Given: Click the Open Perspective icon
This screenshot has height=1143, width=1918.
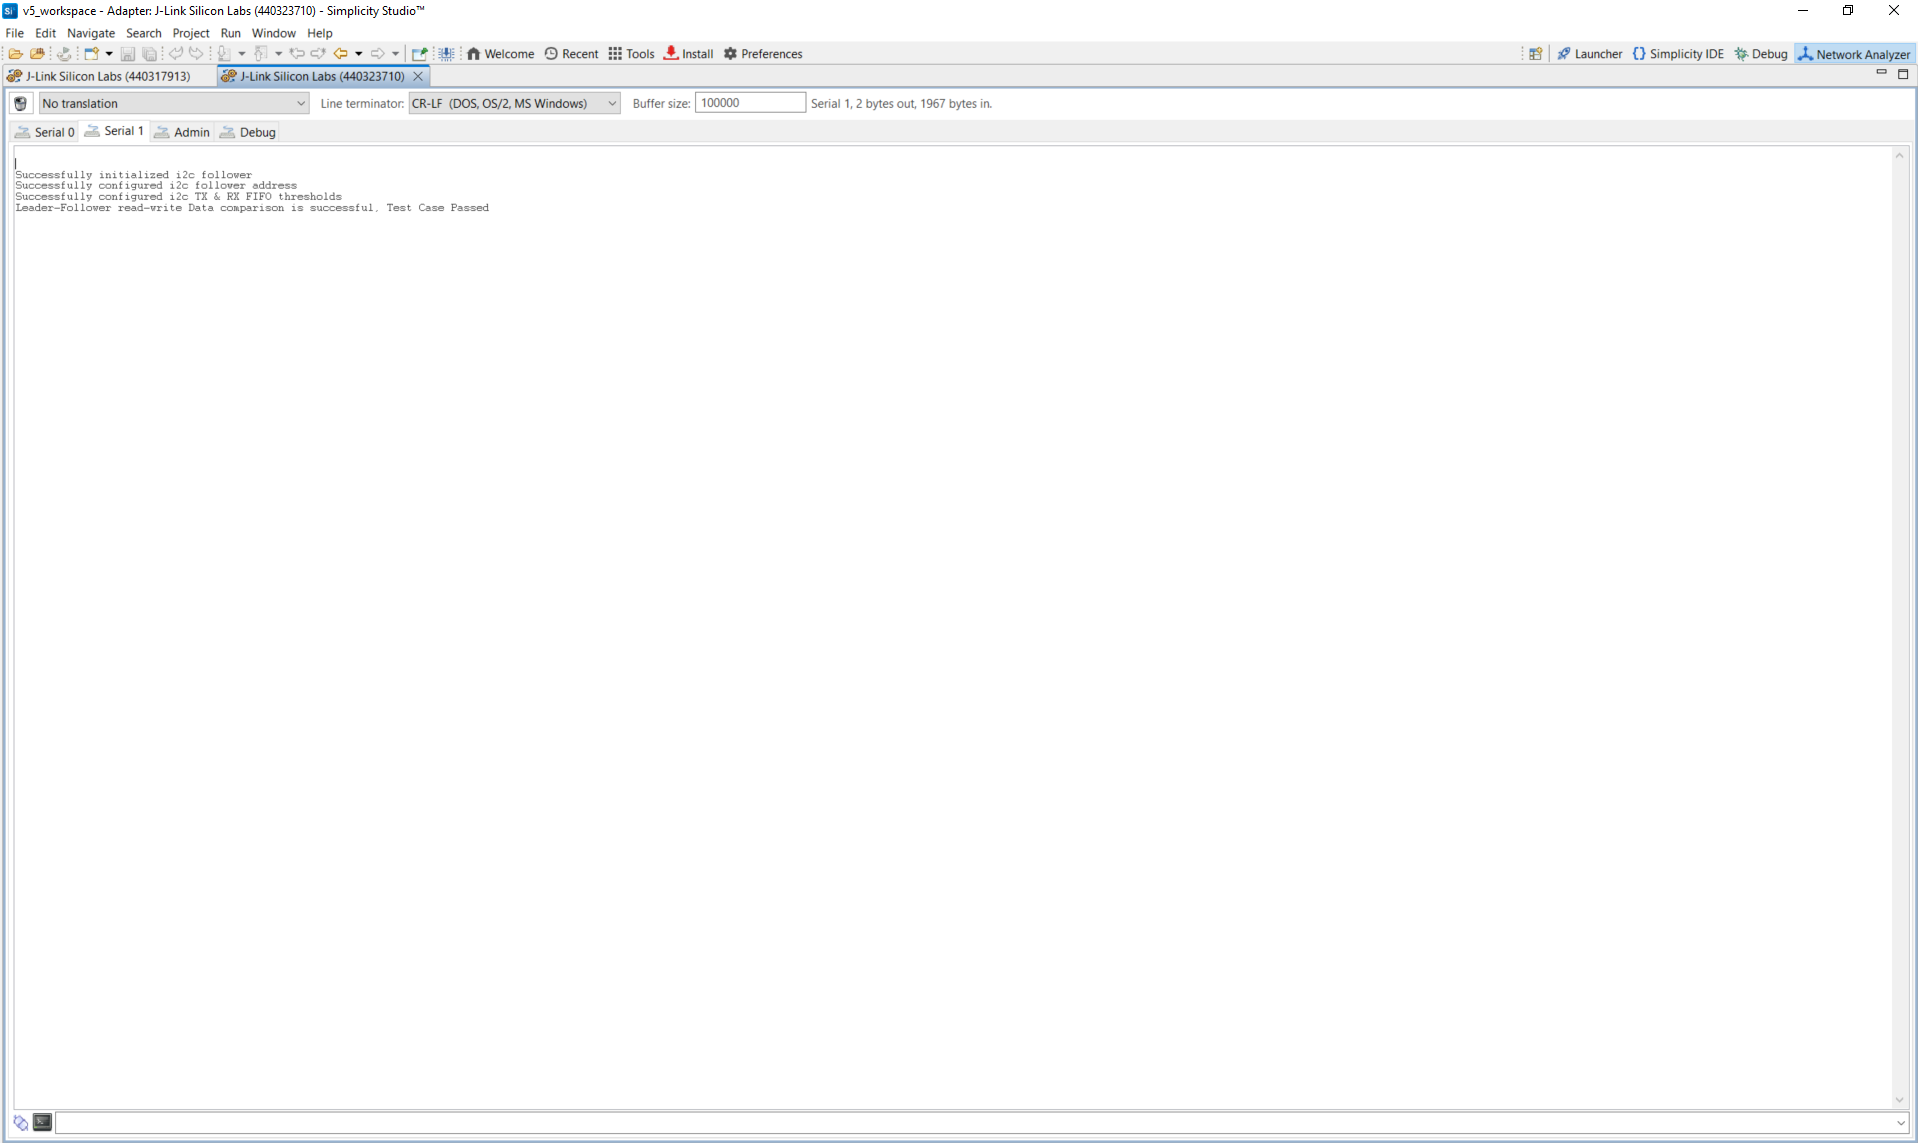Looking at the screenshot, I should coord(1535,54).
